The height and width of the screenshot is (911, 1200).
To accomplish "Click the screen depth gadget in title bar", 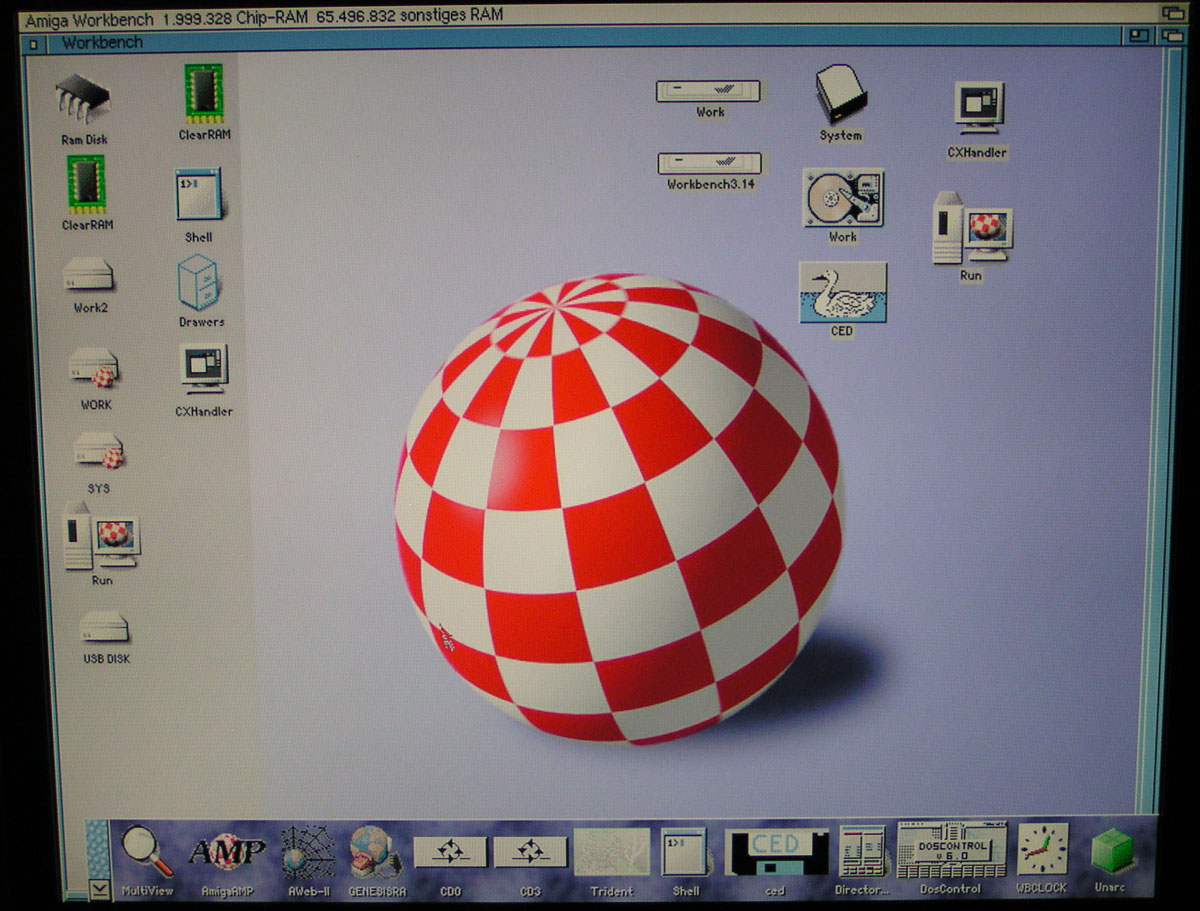I will coord(1172,13).
